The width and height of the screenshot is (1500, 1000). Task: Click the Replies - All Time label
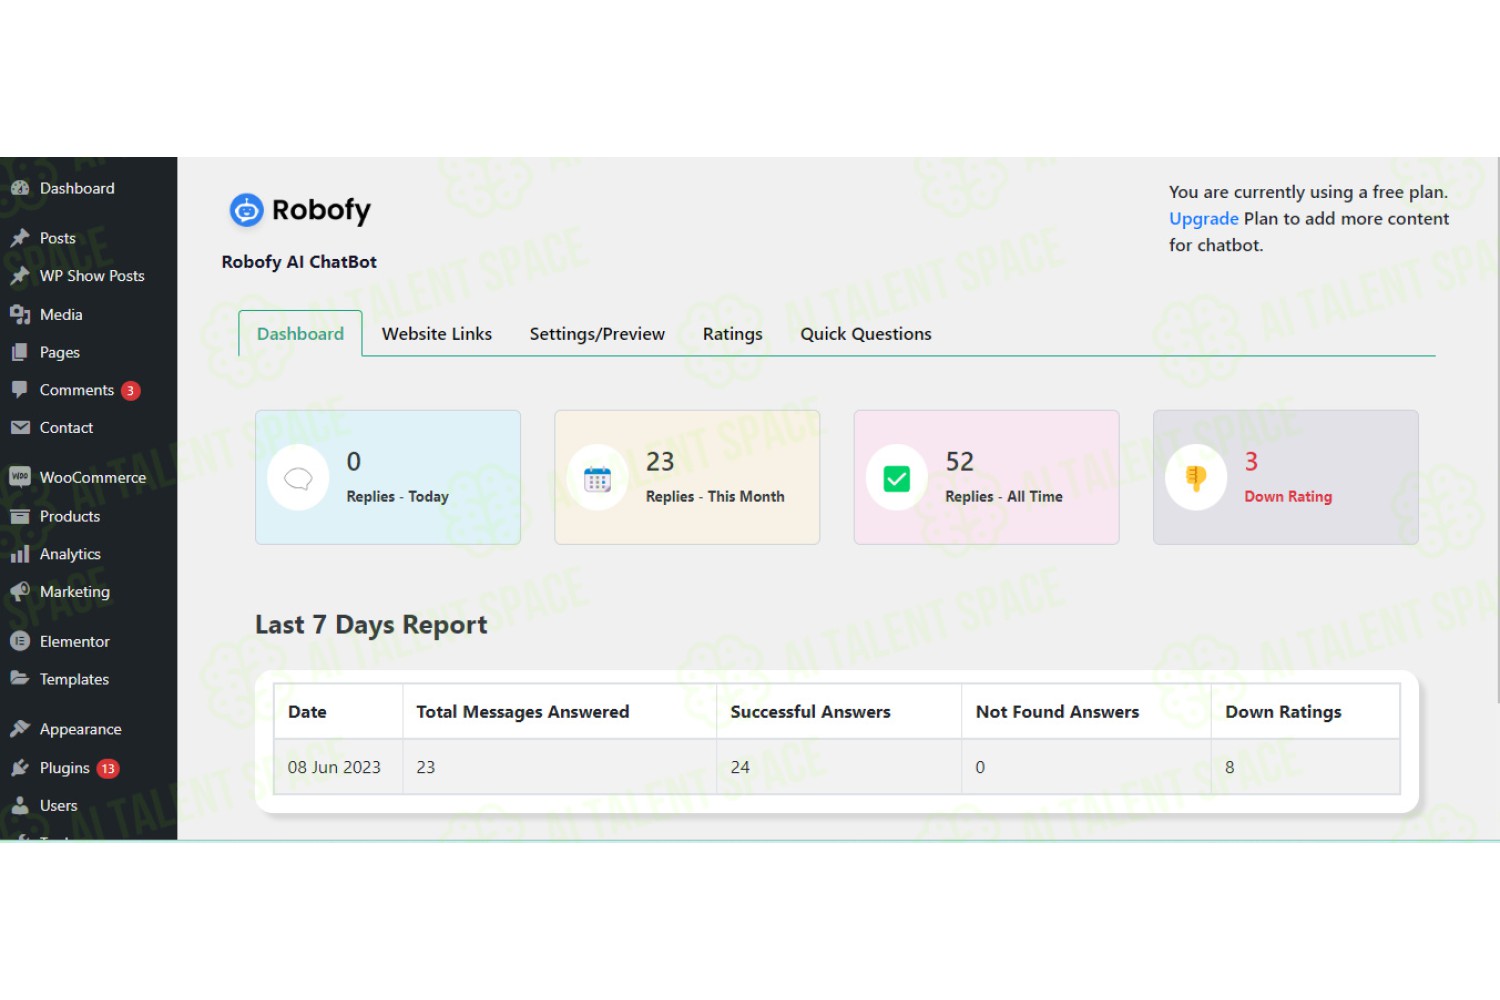[1004, 496]
